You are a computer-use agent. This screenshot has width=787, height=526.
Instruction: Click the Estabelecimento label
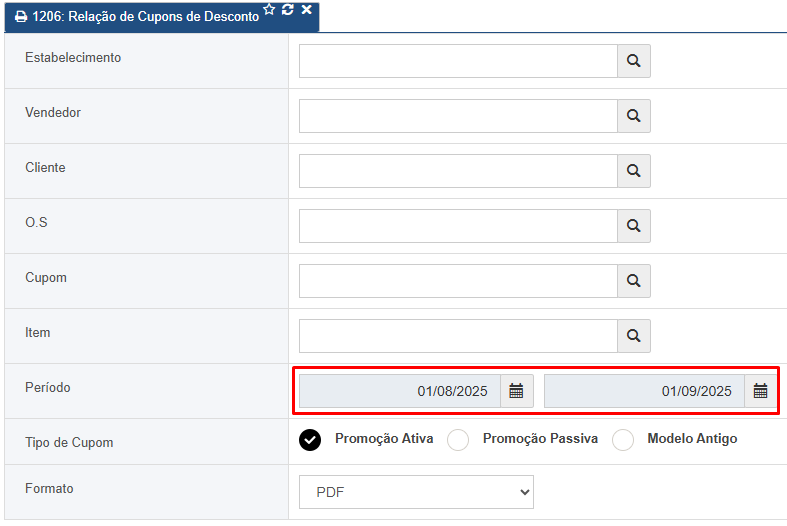[x=73, y=58]
